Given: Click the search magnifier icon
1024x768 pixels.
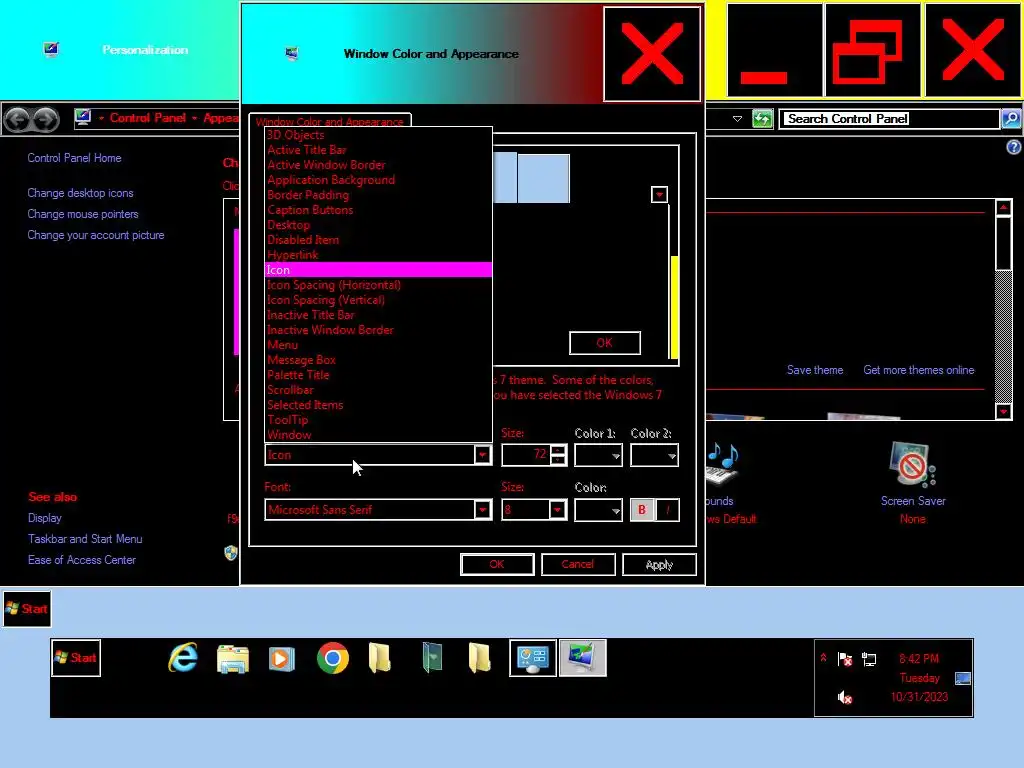Looking at the screenshot, I should pos(1011,119).
